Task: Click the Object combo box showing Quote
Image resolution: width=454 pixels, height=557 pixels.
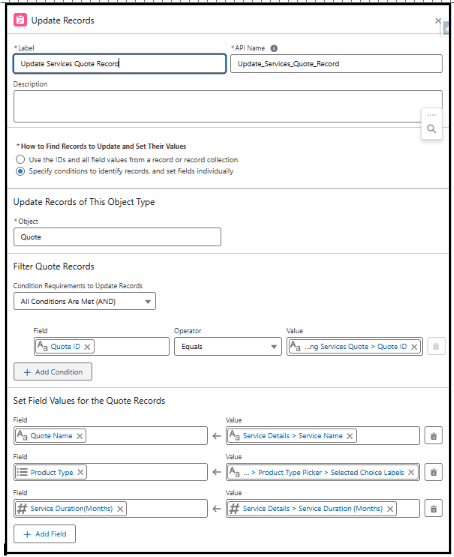Action: pyautogui.click(x=117, y=237)
